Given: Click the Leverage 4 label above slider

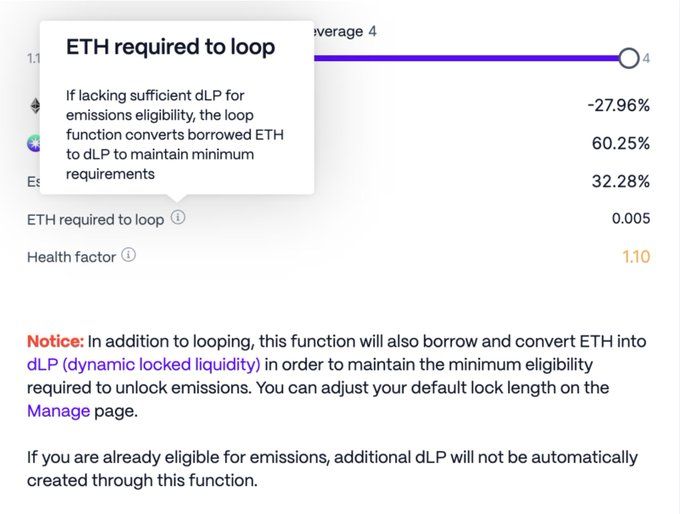Looking at the screenshot, I should [345, 31].
